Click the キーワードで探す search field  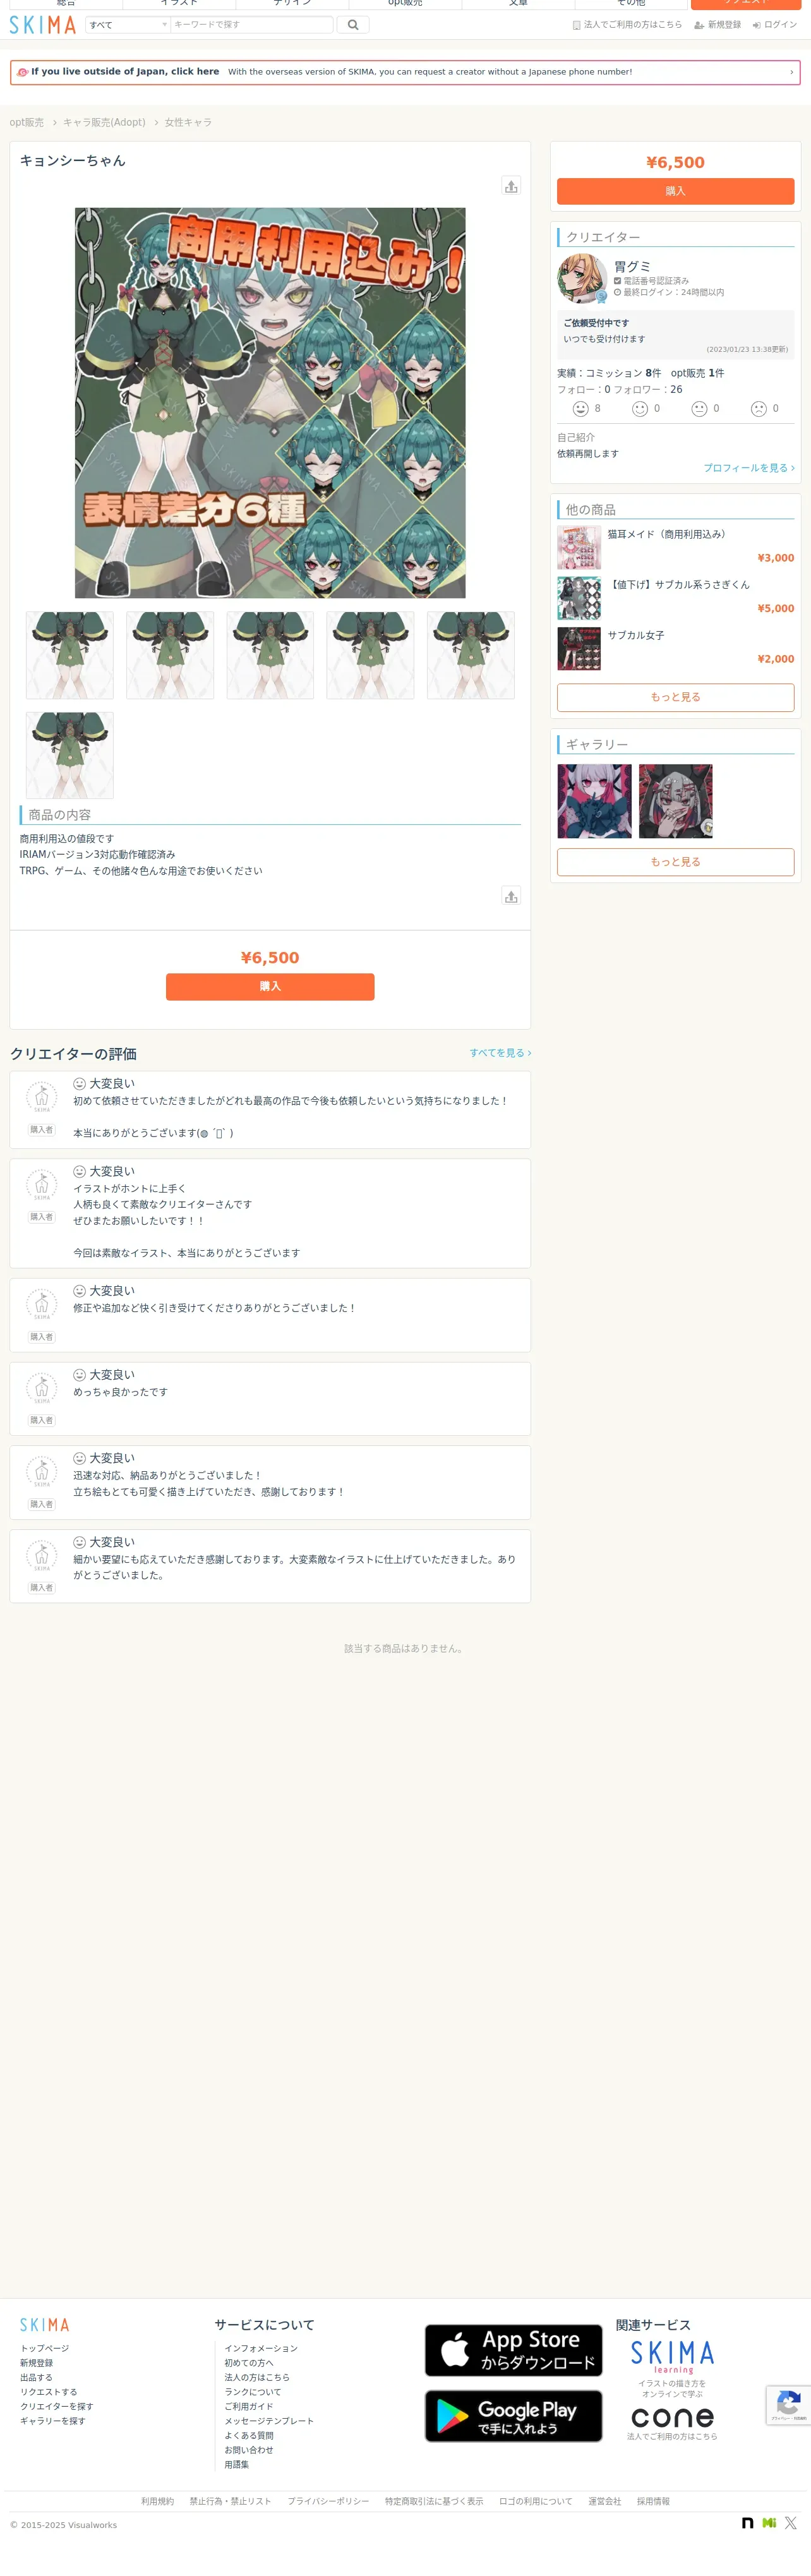click(251, 25)
